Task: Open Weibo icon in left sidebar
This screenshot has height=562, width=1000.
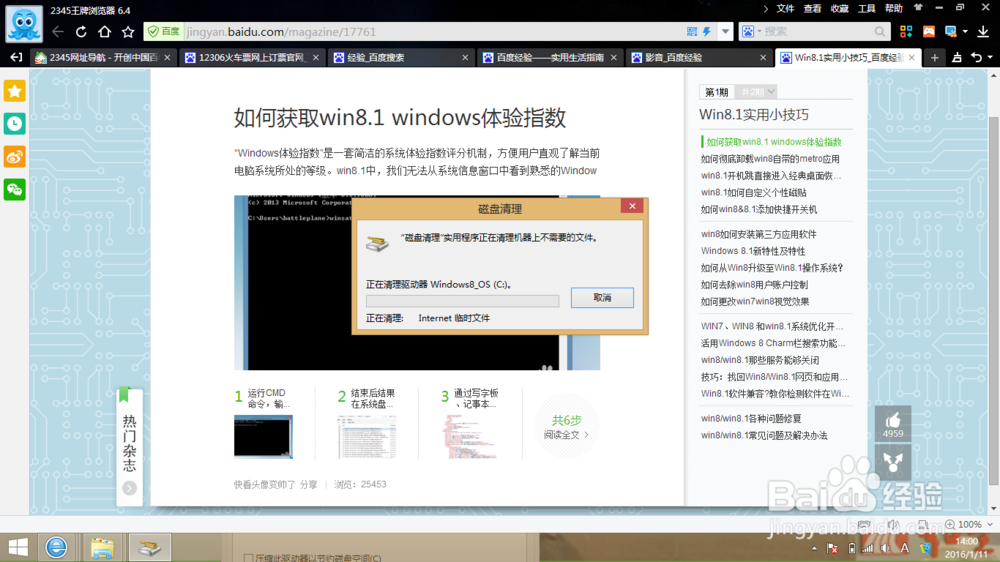Action: (15, 156)
